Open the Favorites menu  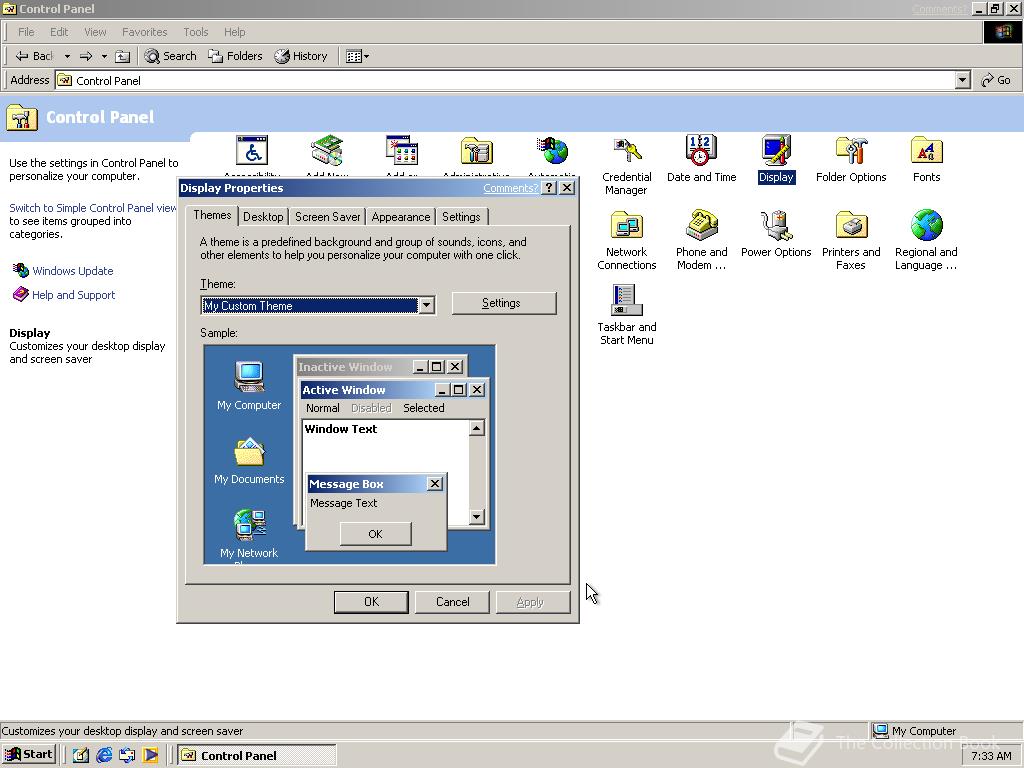(144, 32)
